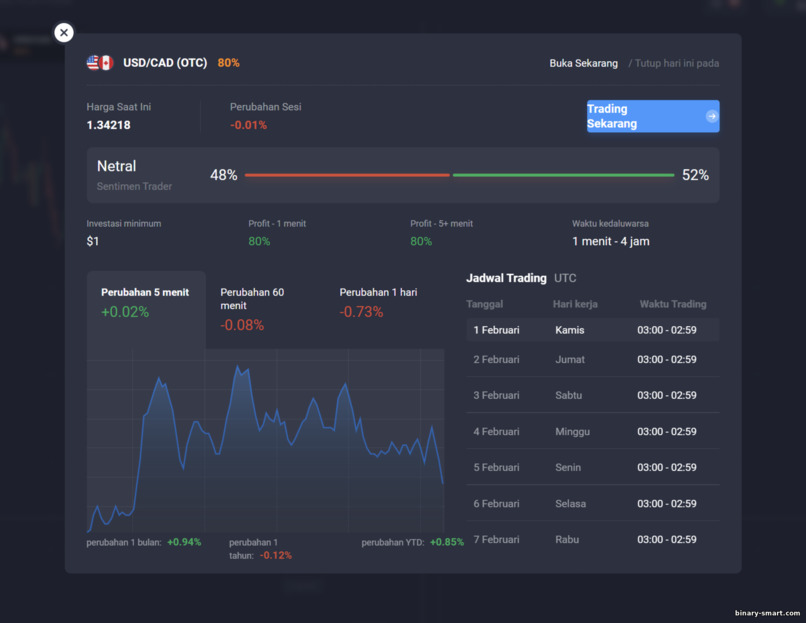
Task: Click the UTC timezone label
Action: click(x=565, y=278)
